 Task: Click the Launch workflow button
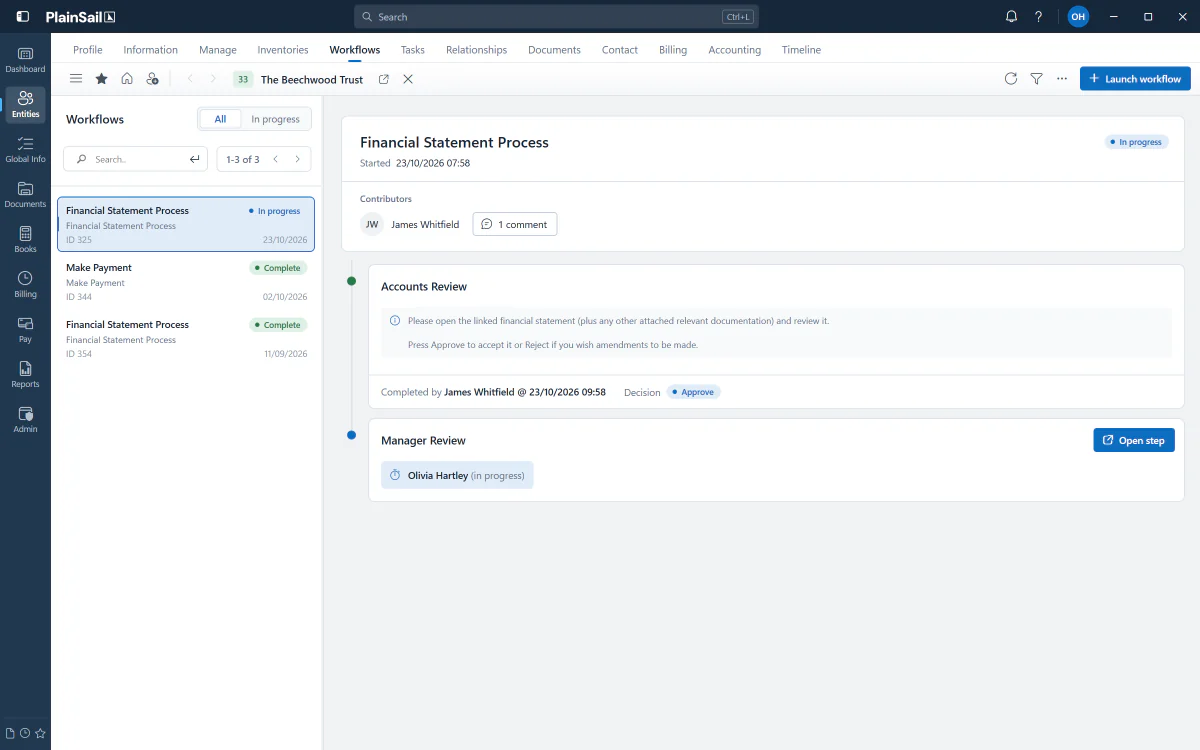(x=1135, y=79)
